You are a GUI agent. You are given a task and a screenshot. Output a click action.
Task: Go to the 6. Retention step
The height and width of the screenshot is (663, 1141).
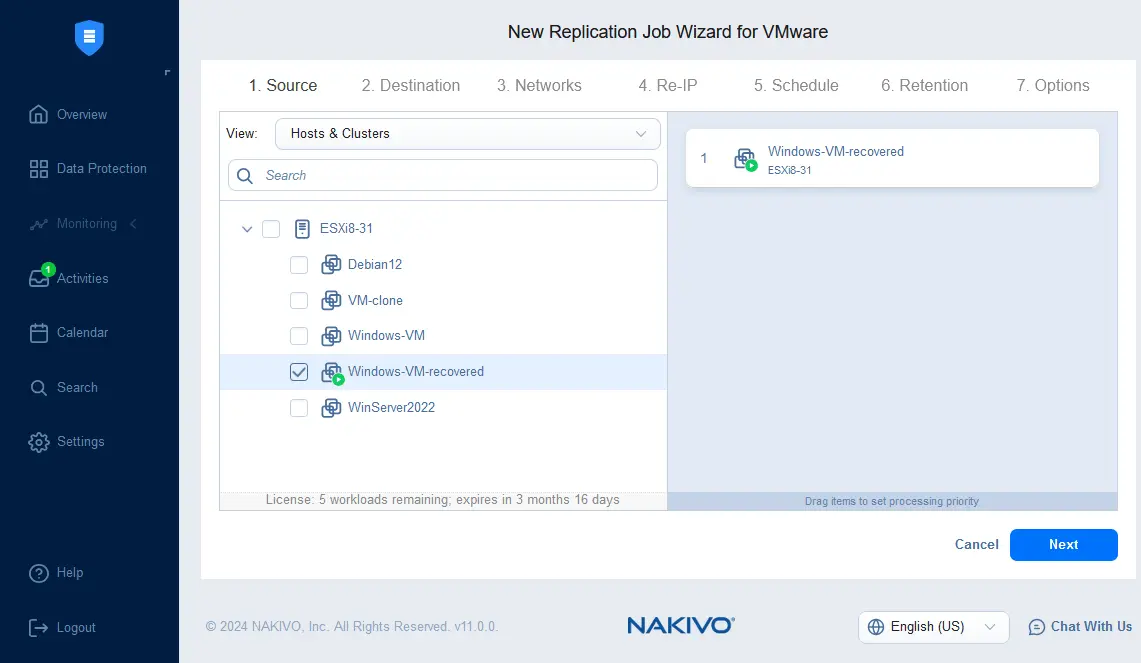click(x=924, y=85)
